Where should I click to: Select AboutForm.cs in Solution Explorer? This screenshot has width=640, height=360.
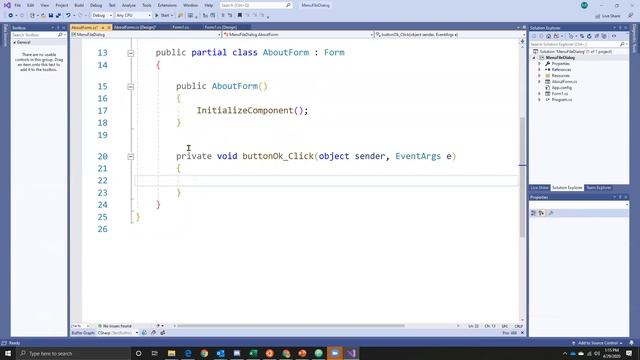564,82
